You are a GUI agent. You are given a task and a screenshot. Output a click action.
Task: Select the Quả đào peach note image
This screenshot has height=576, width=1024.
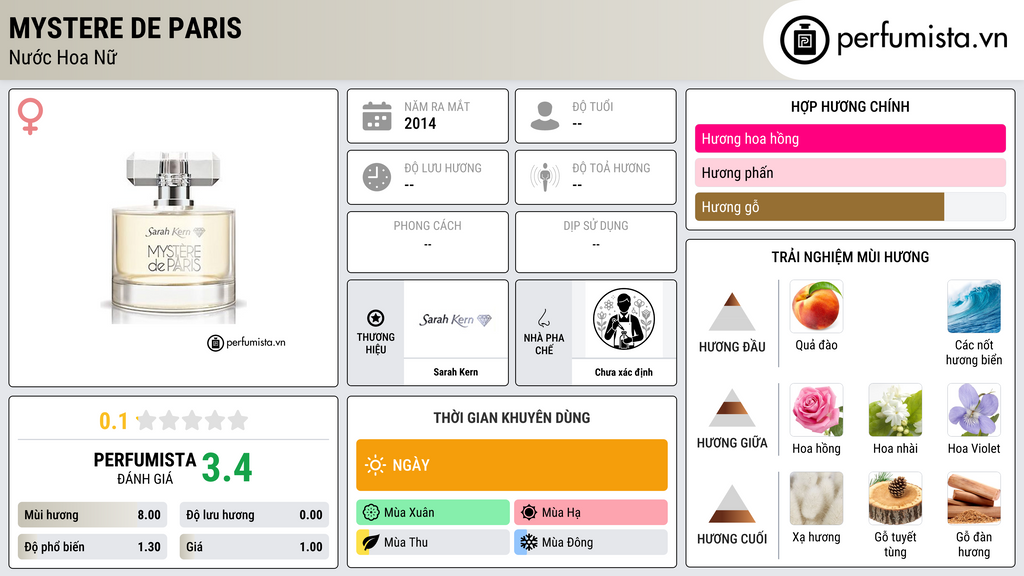click(x=816, y=306)
